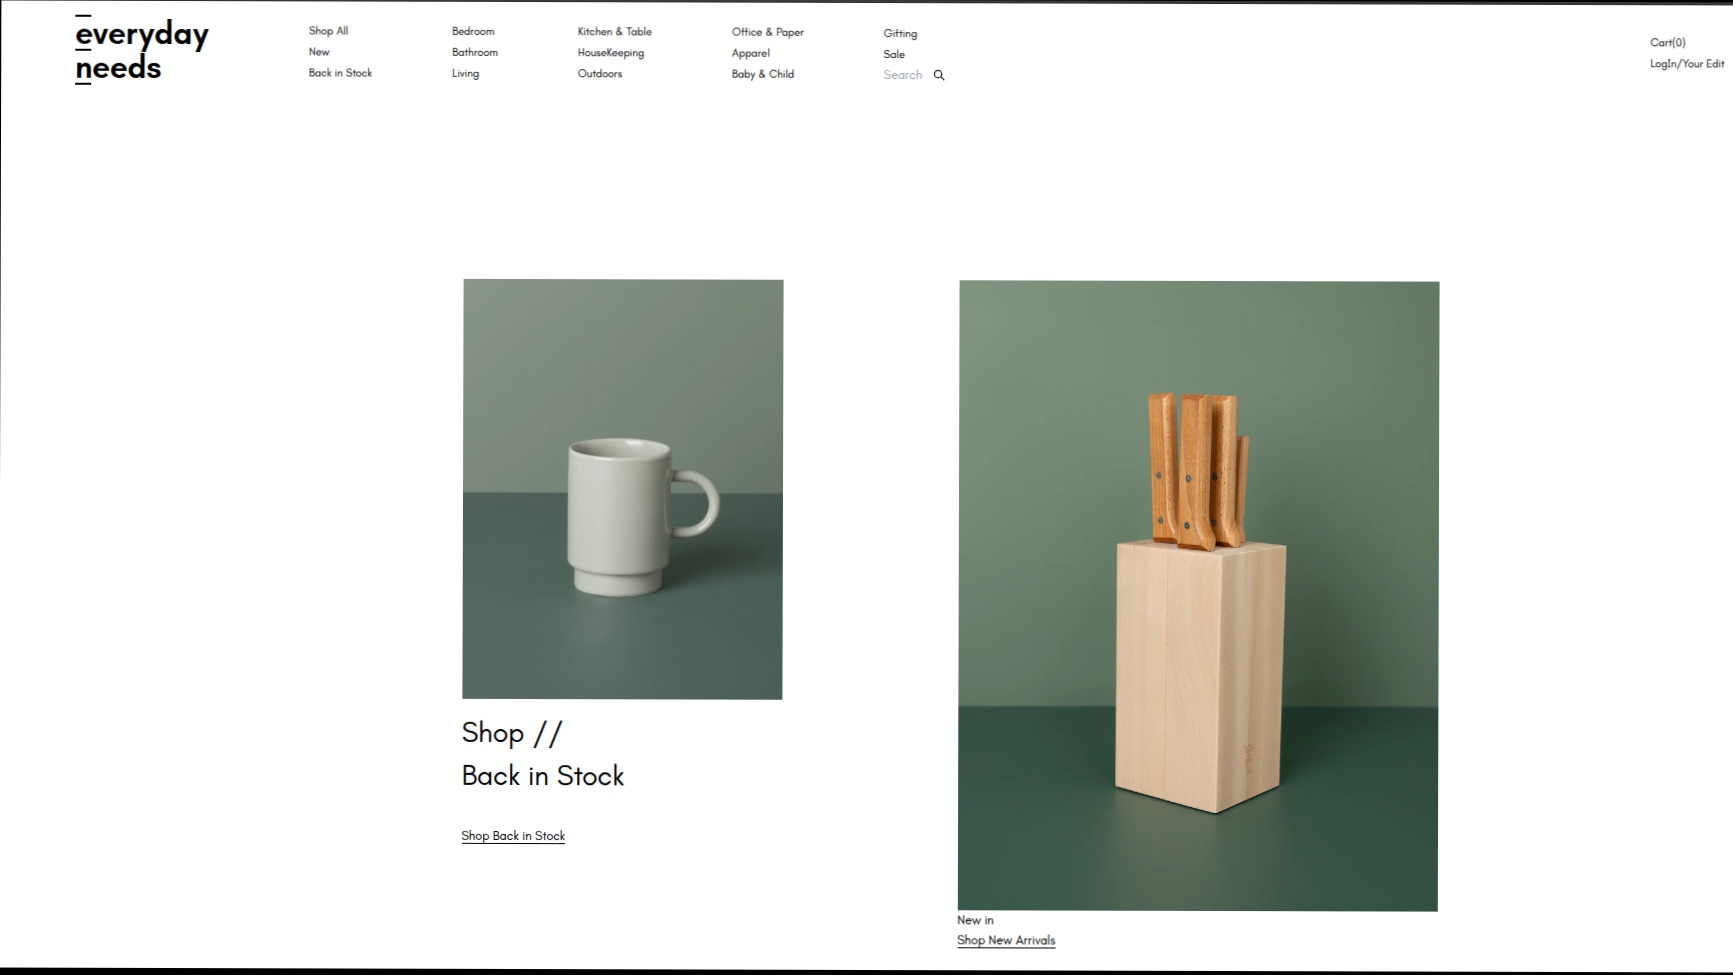The image size is (1733, 975).
Task: Click the everyday needs logo
Action: (x=141, y=51)
